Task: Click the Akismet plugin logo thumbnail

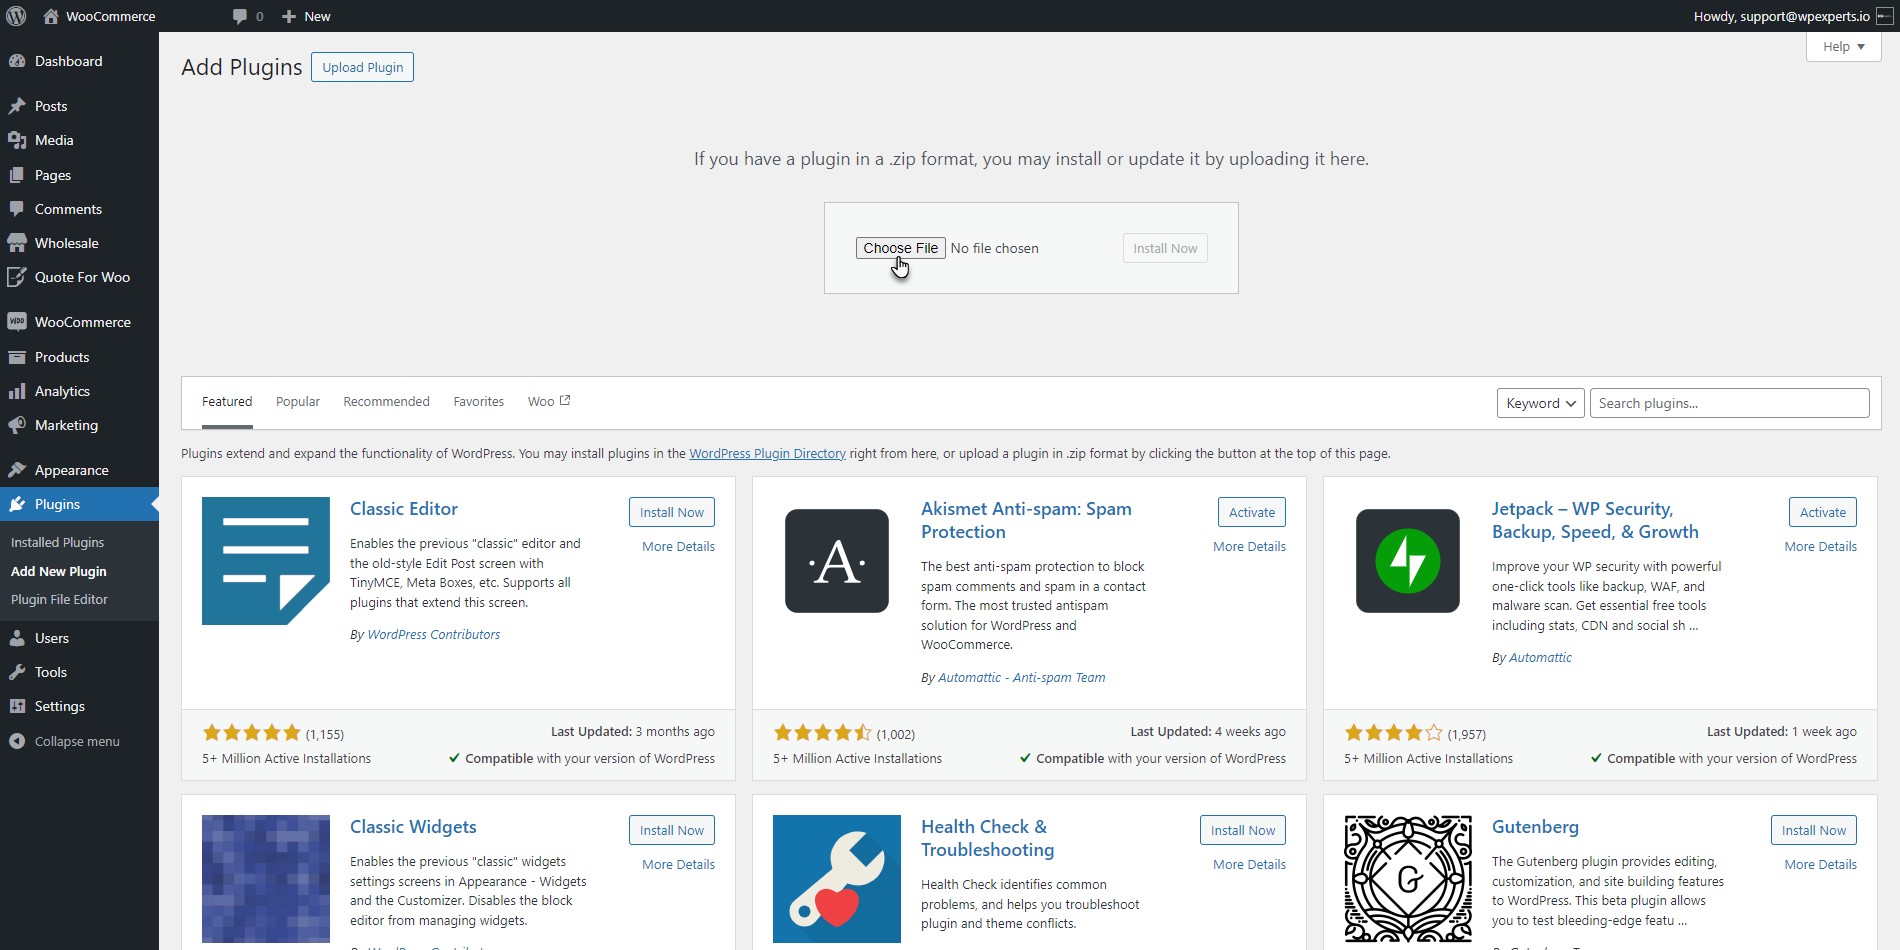Action: 837,561
